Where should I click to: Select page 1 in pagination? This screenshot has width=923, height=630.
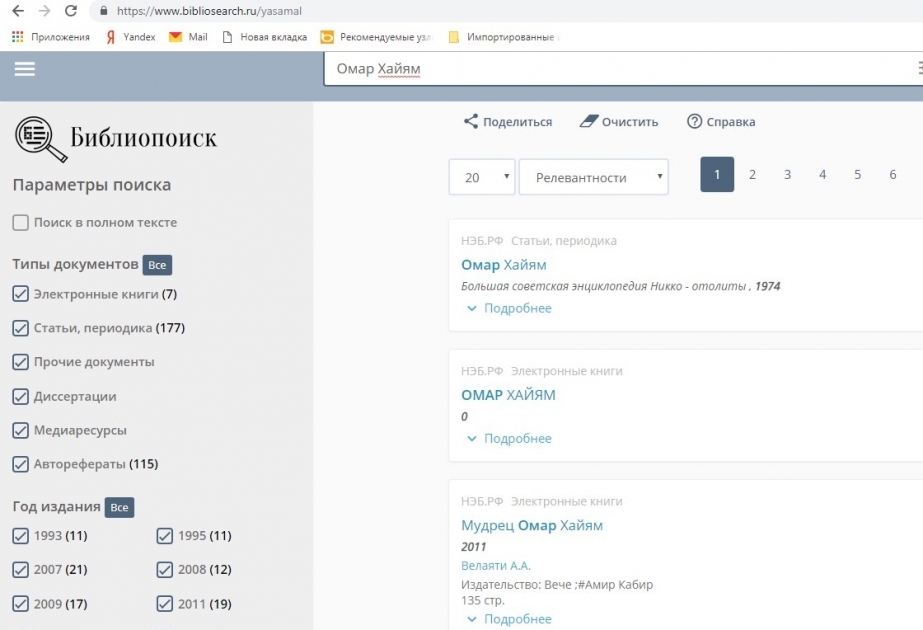(717, 174)
